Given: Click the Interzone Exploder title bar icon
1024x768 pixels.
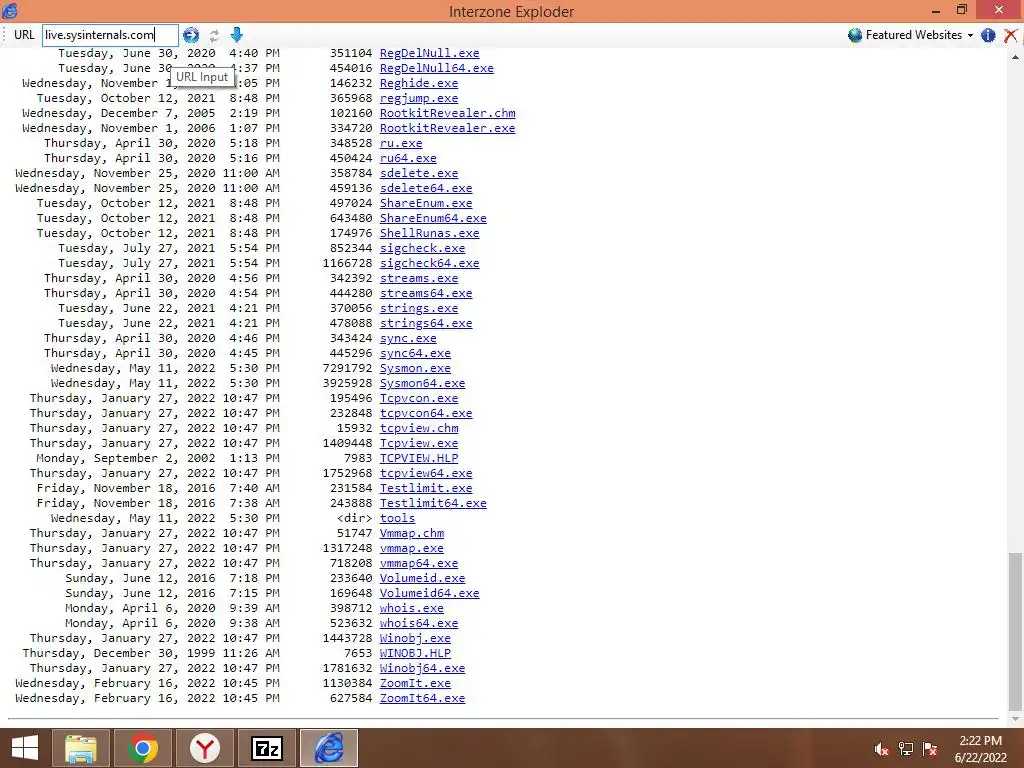Looking at the screenshot, I should [10, 10].
